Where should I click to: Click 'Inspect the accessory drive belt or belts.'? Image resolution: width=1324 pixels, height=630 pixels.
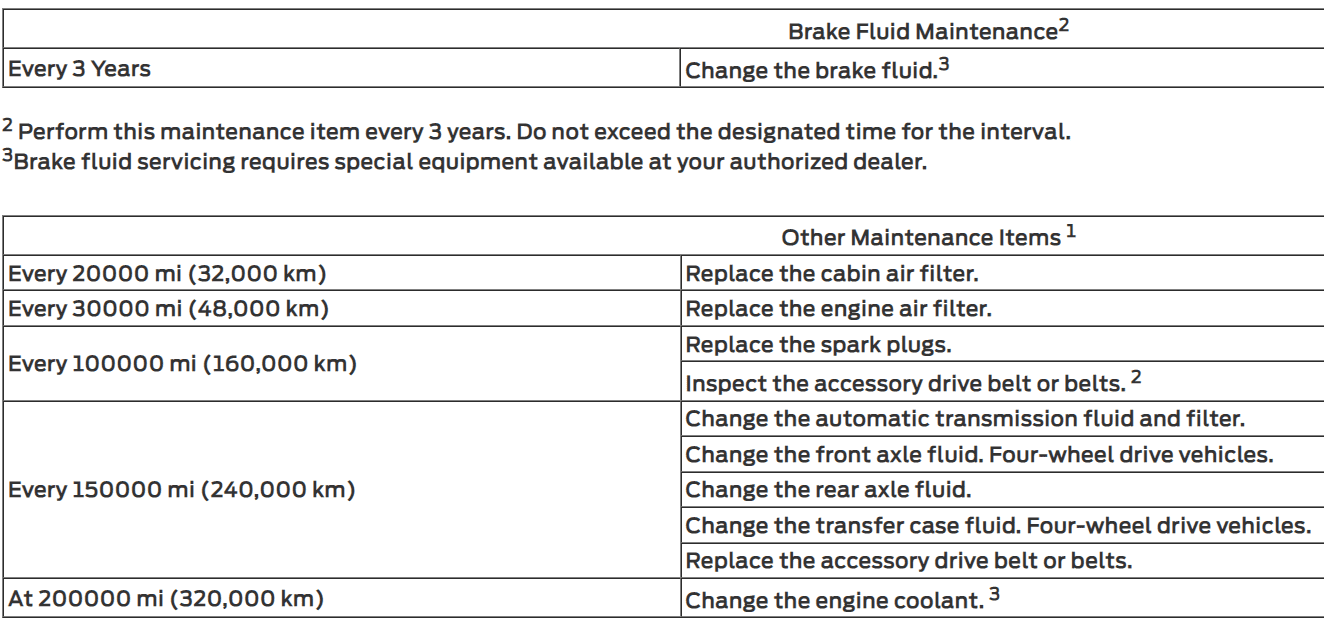[x=915, y=381]
